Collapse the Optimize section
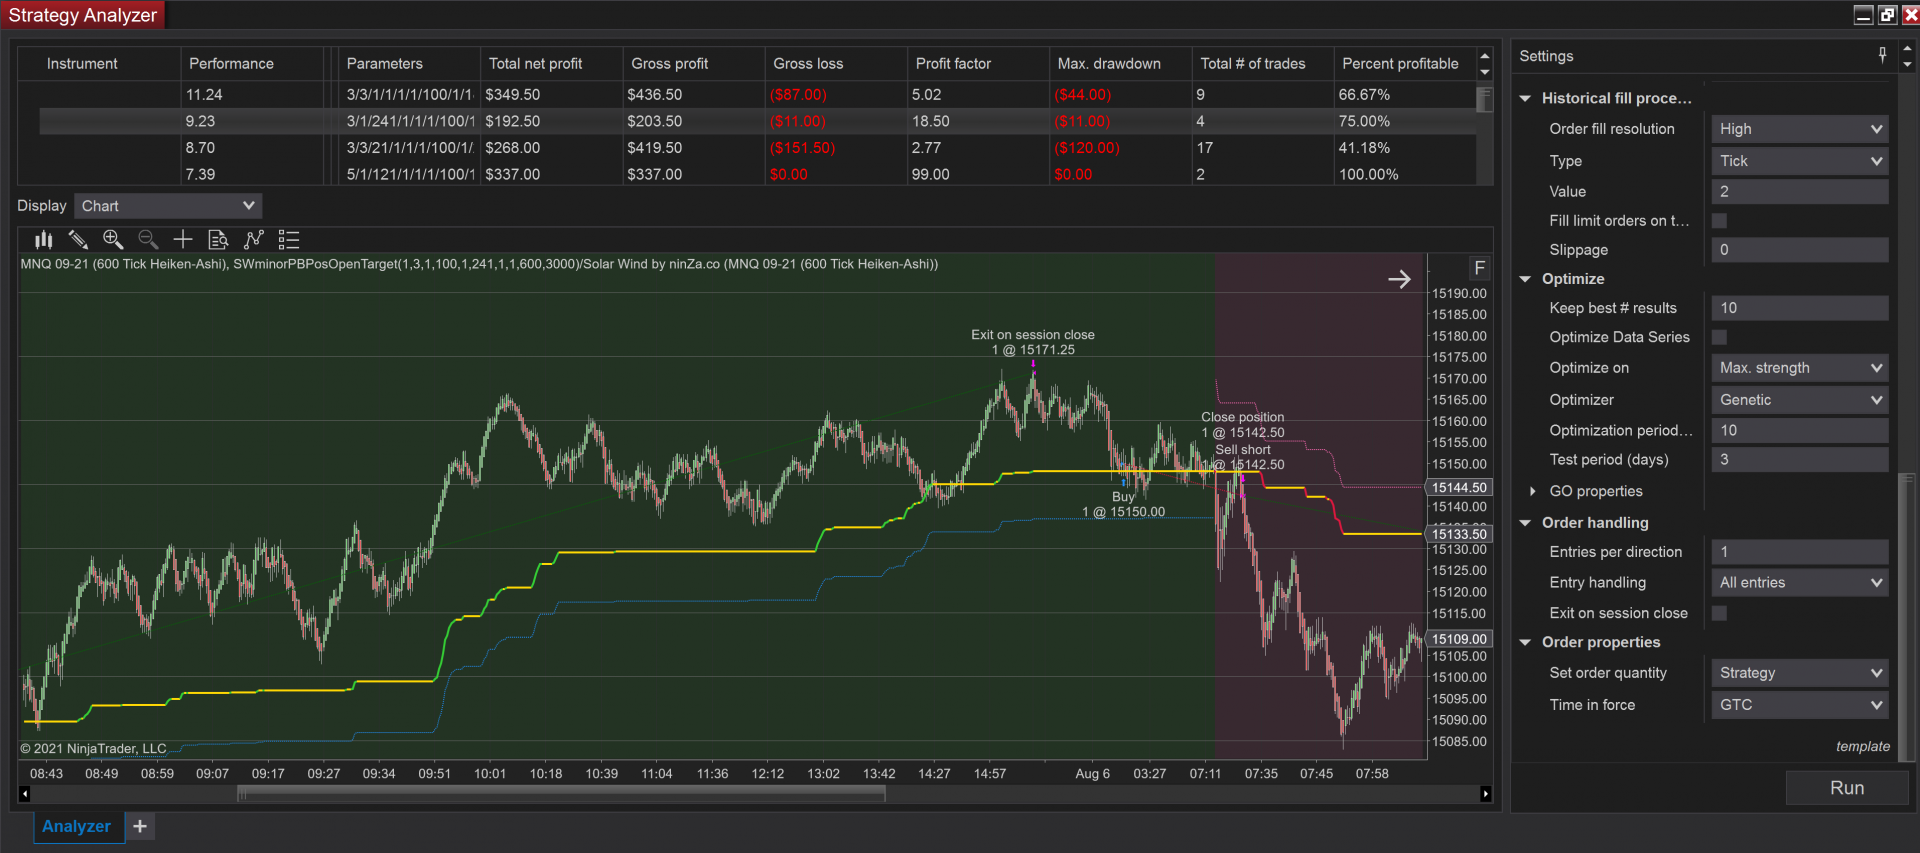This screenshot has height=853, width=1920. (1525, 279)
